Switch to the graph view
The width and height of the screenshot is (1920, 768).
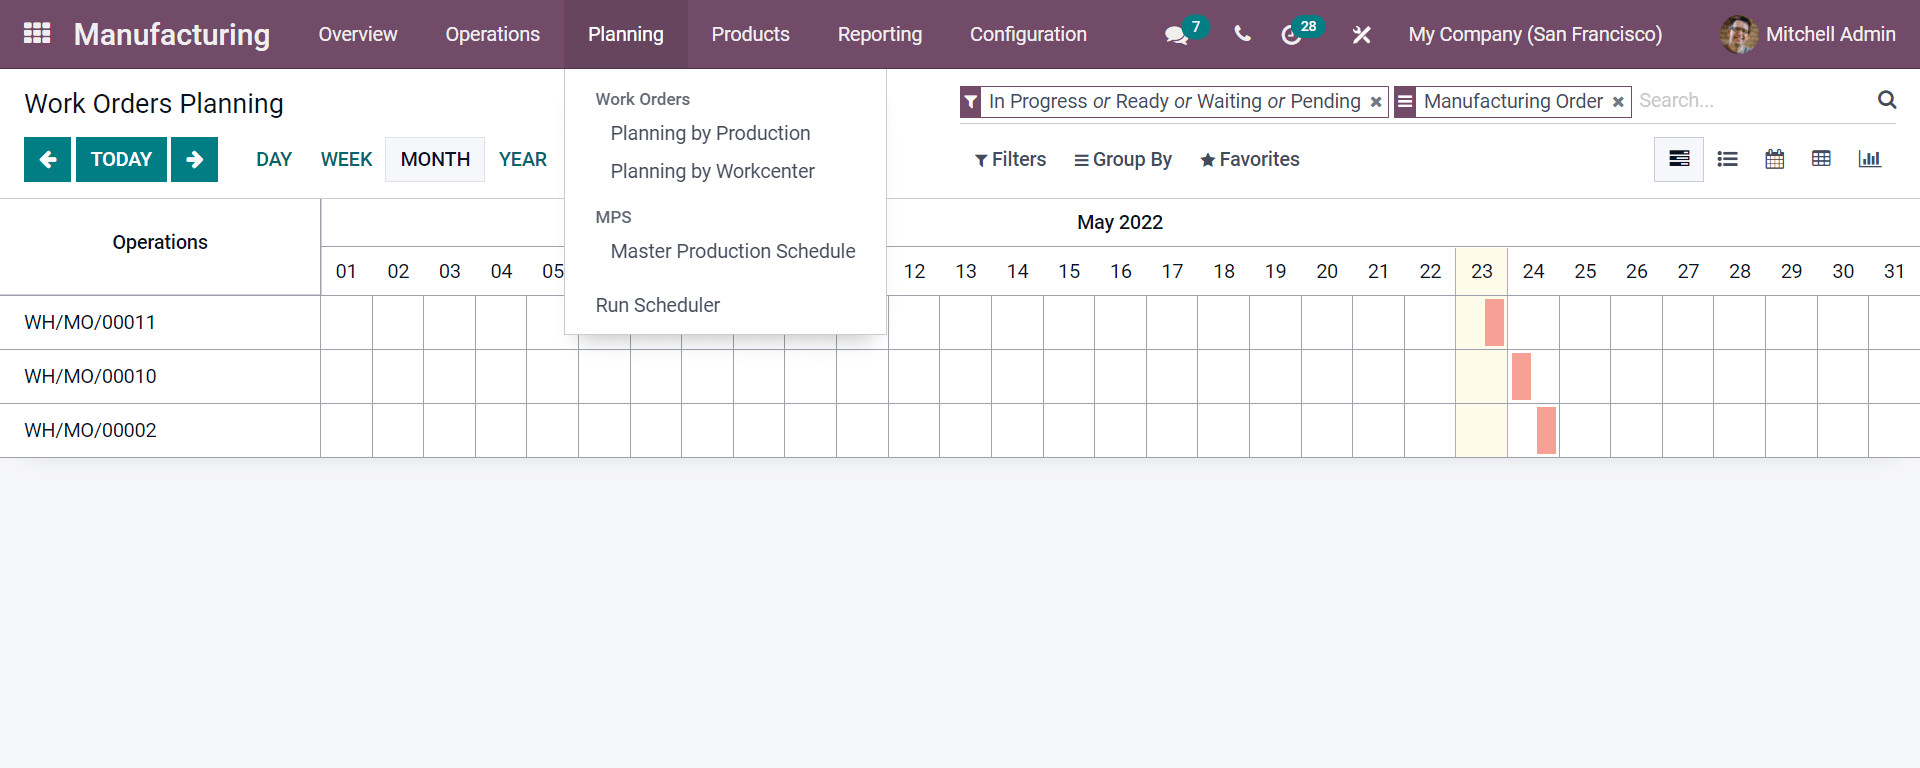tap(1869, 159)
